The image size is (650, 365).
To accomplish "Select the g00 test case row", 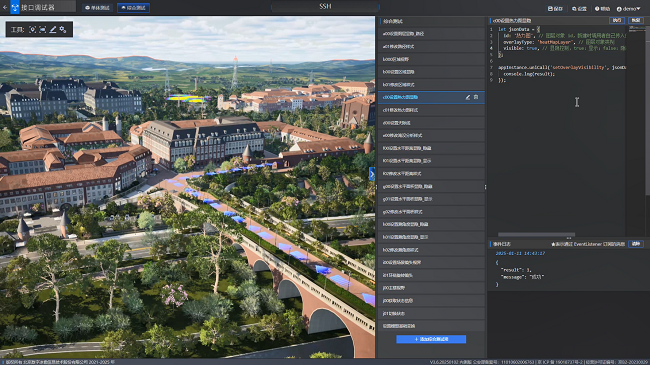I will click(x=431, y=186).
